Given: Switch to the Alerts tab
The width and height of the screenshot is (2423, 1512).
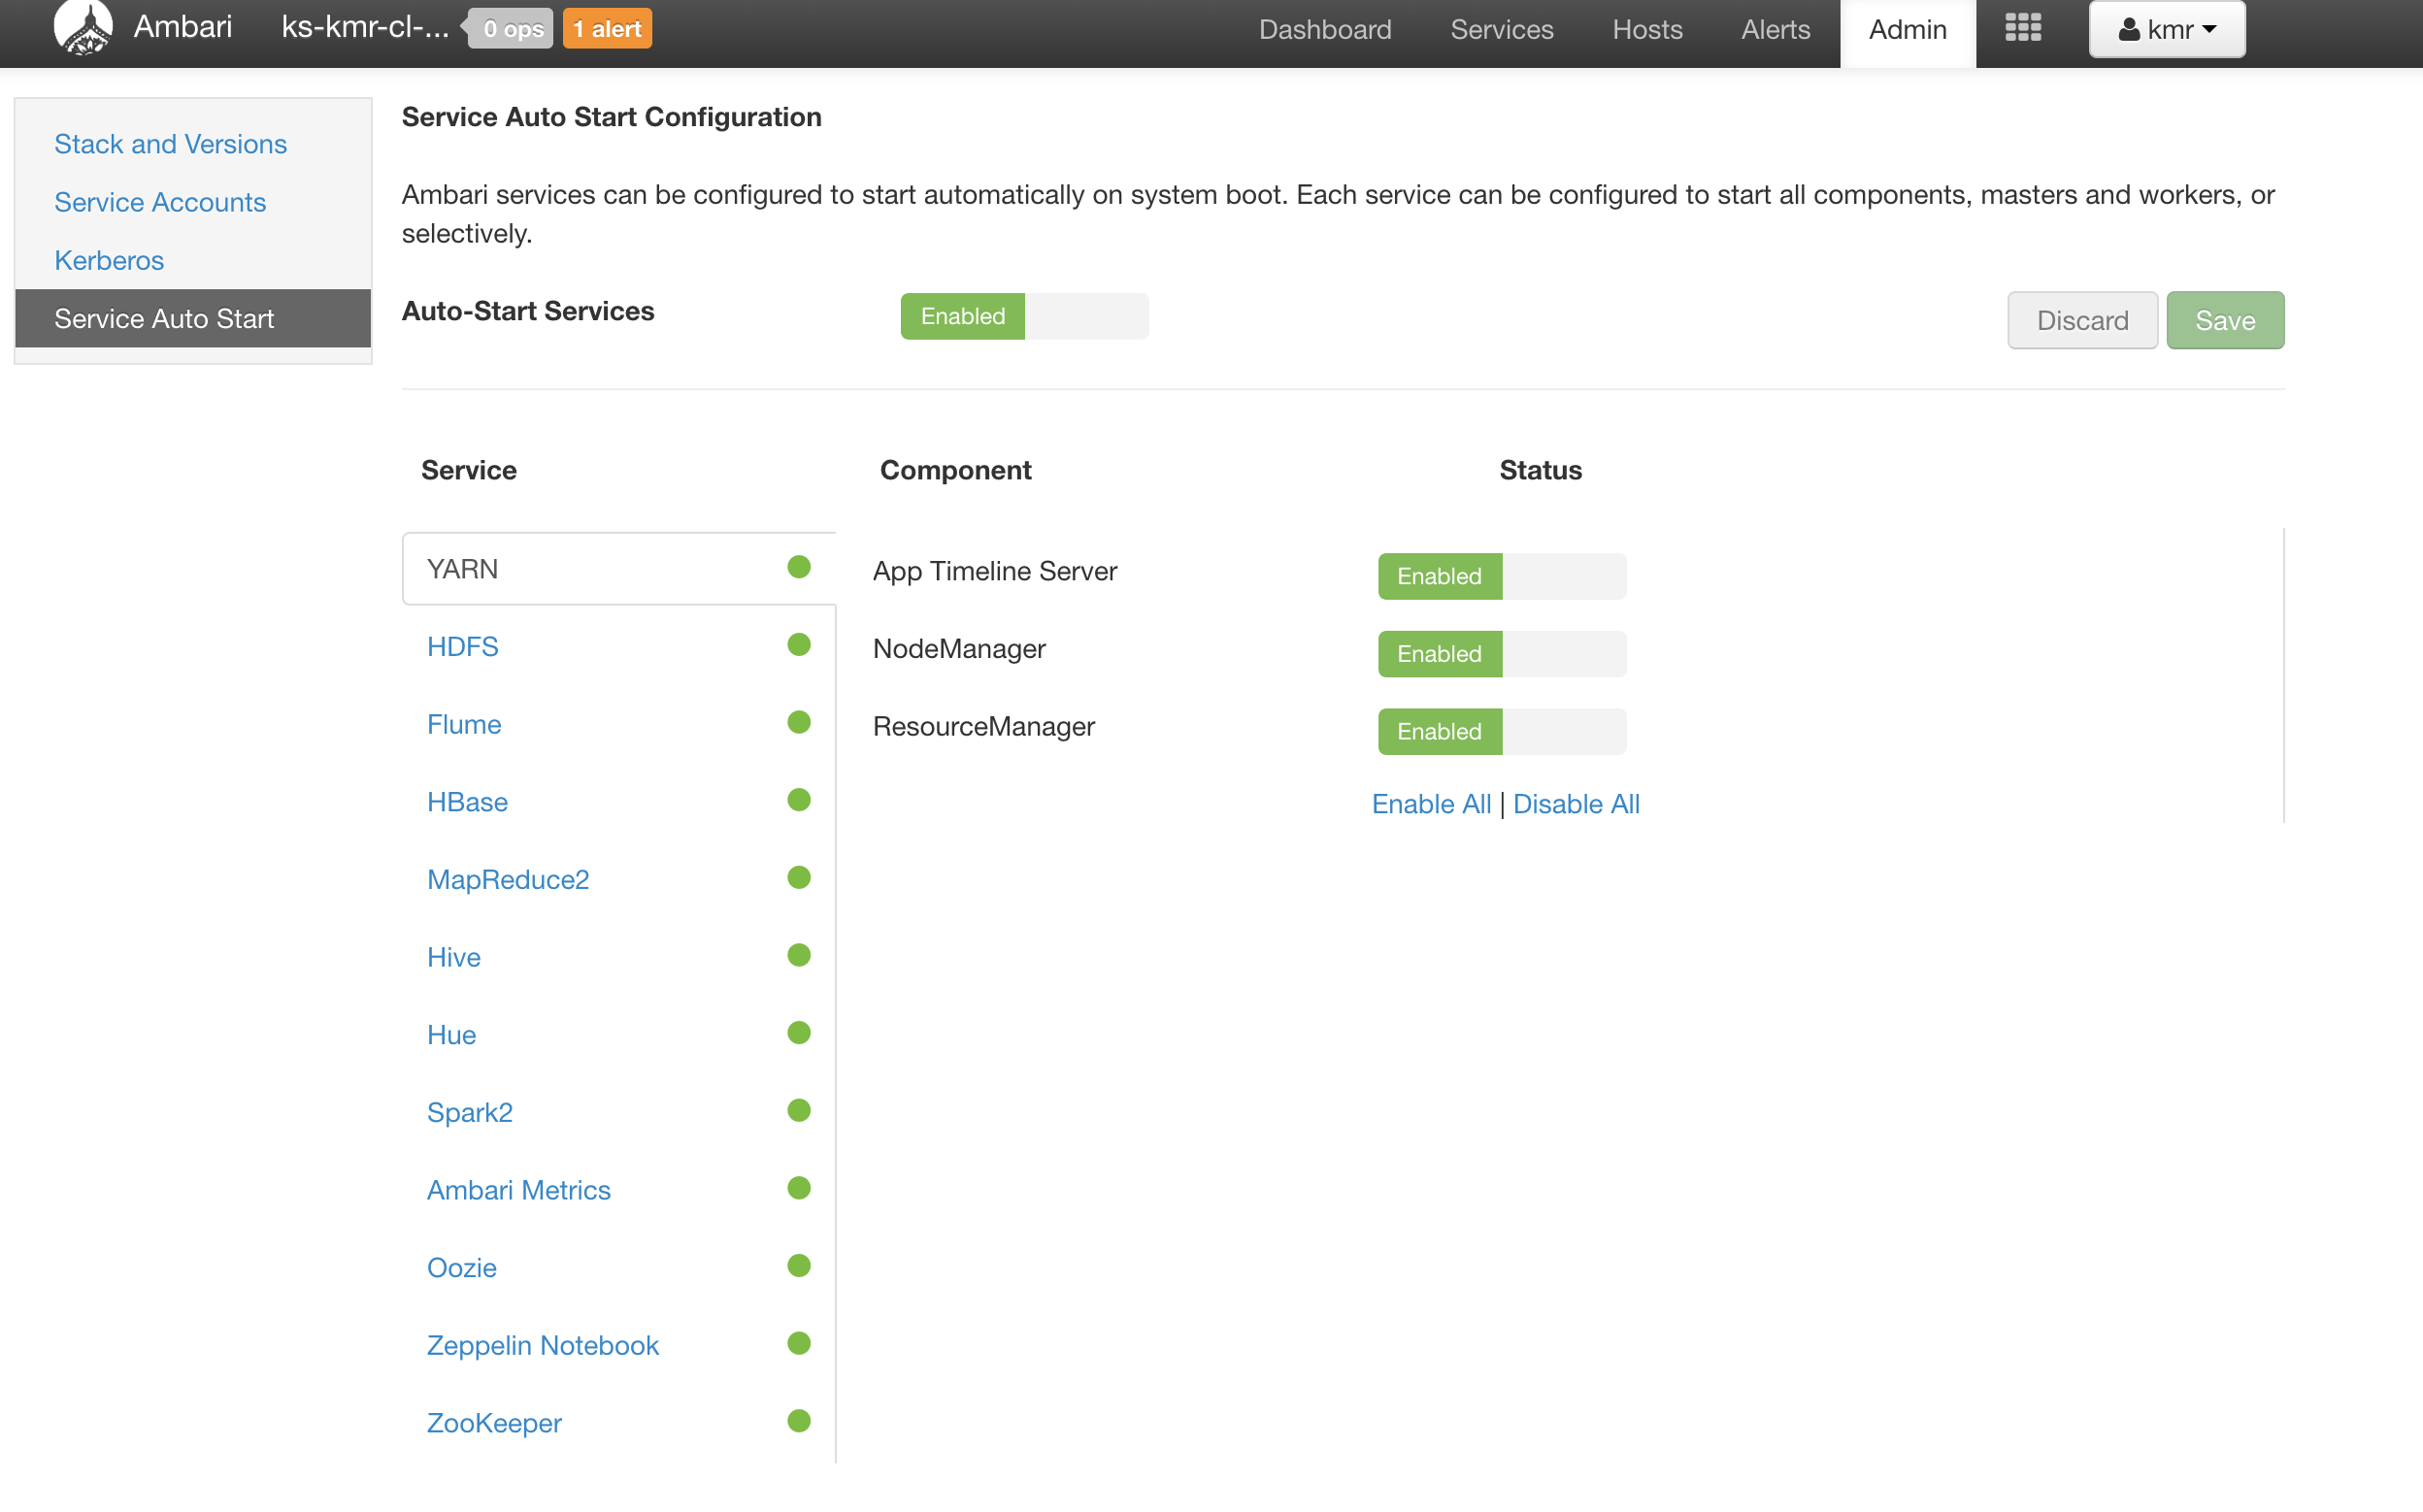Looking at the screenshot, I should tap(1775, 29).
